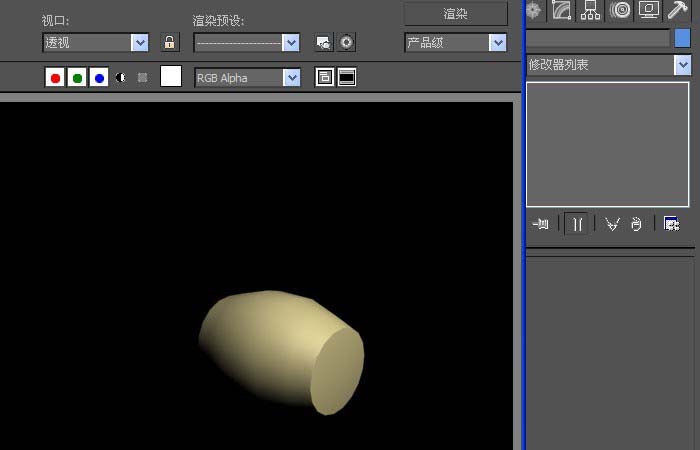Image resolution: width=700 pixels, height=450 pixels.
Task: Toggle the green channel display
Action: (77, 78)
